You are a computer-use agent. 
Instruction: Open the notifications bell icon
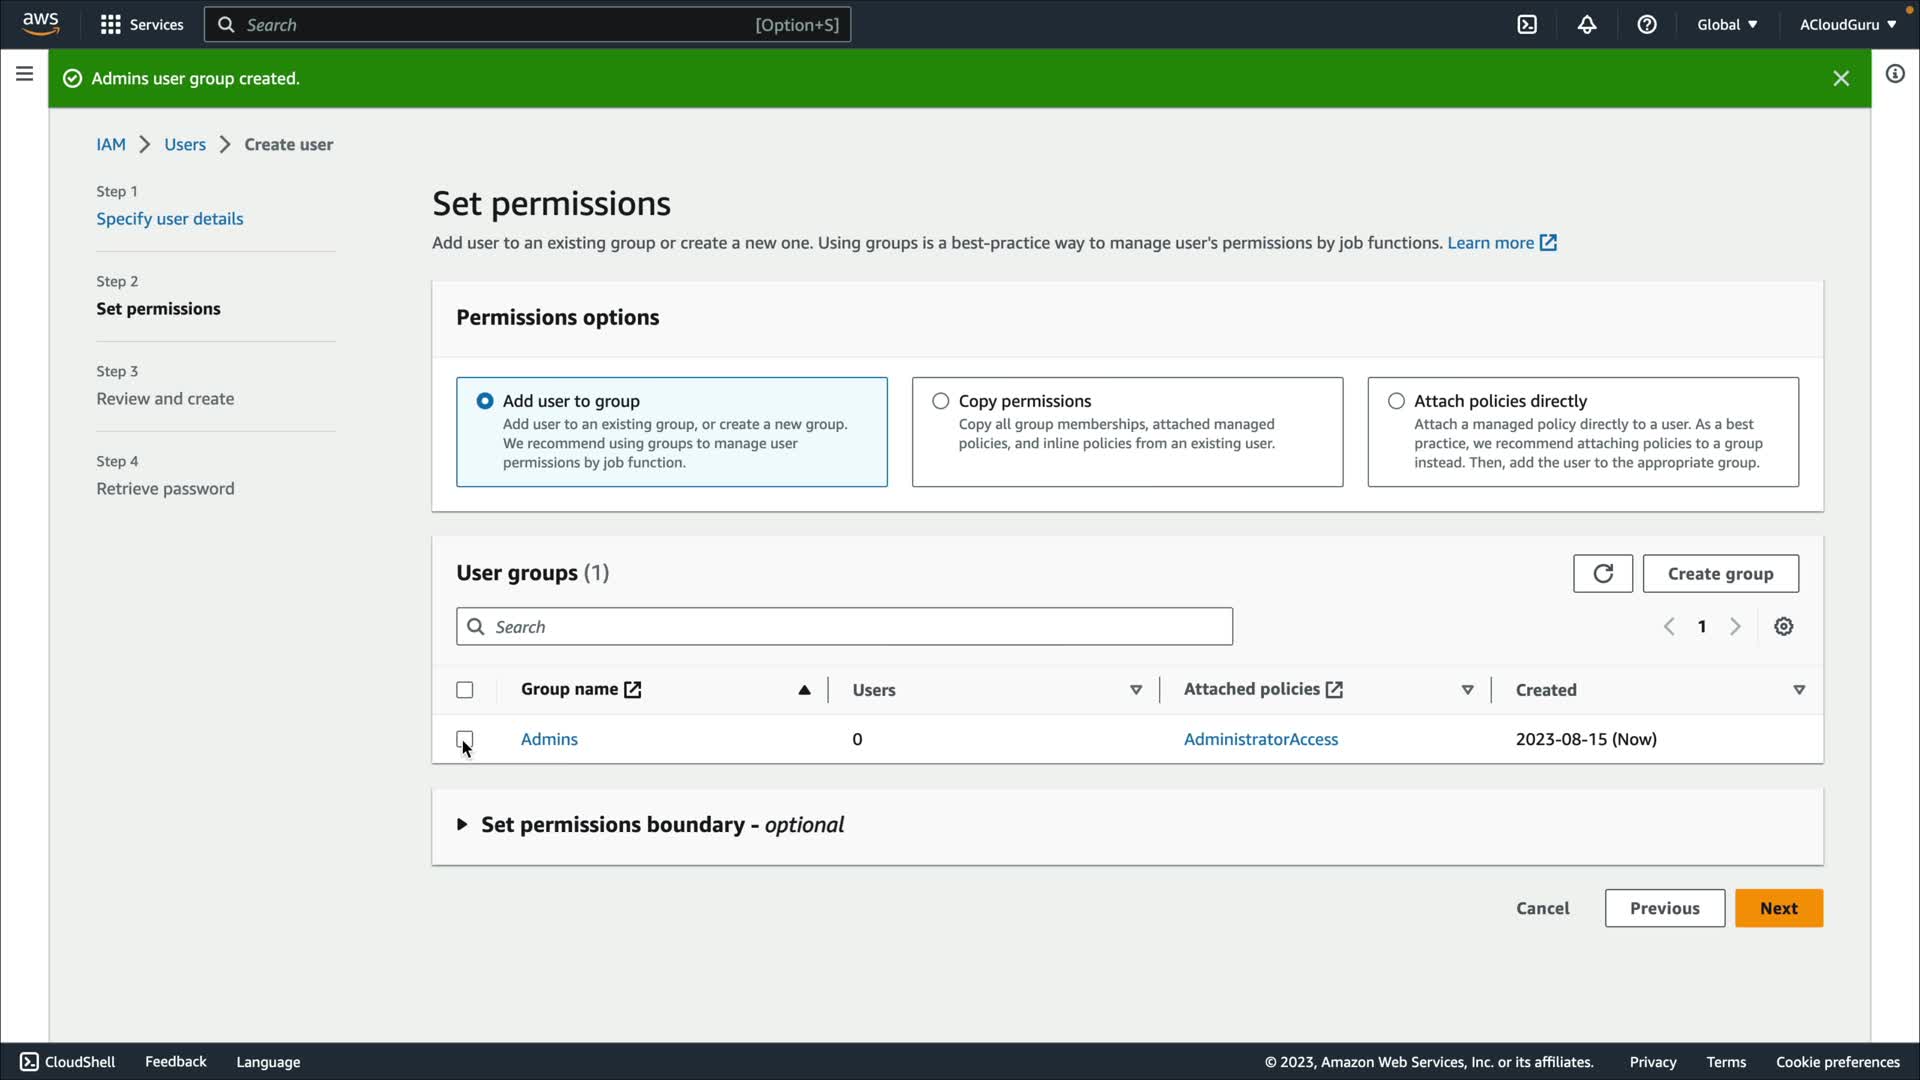coord(1587,25)
